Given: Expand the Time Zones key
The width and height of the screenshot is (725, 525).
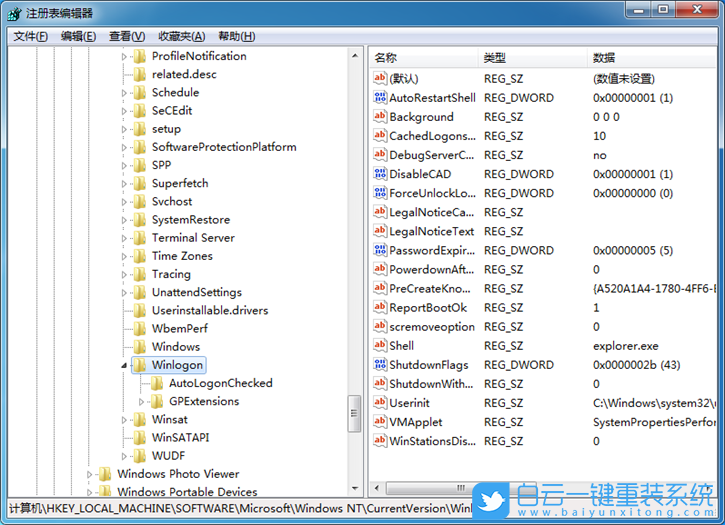Looking at the screenshot, I should [123, 256].
